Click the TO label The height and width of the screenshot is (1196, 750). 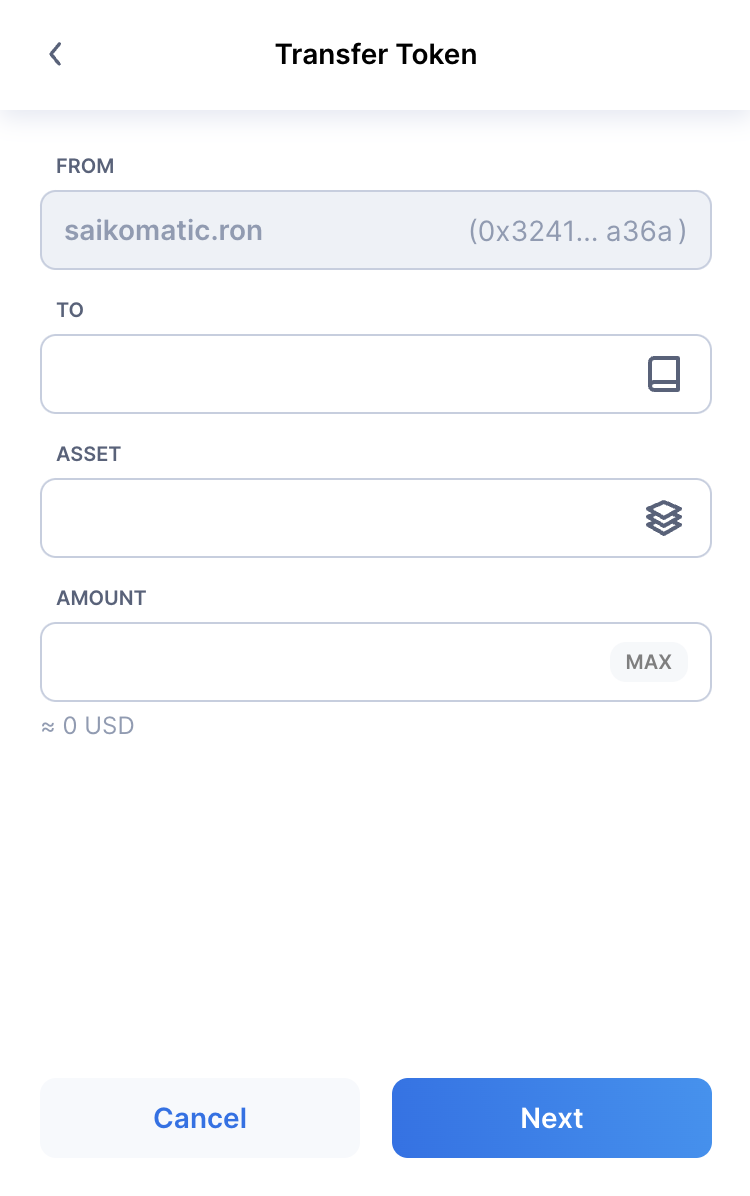pos(70,310)
